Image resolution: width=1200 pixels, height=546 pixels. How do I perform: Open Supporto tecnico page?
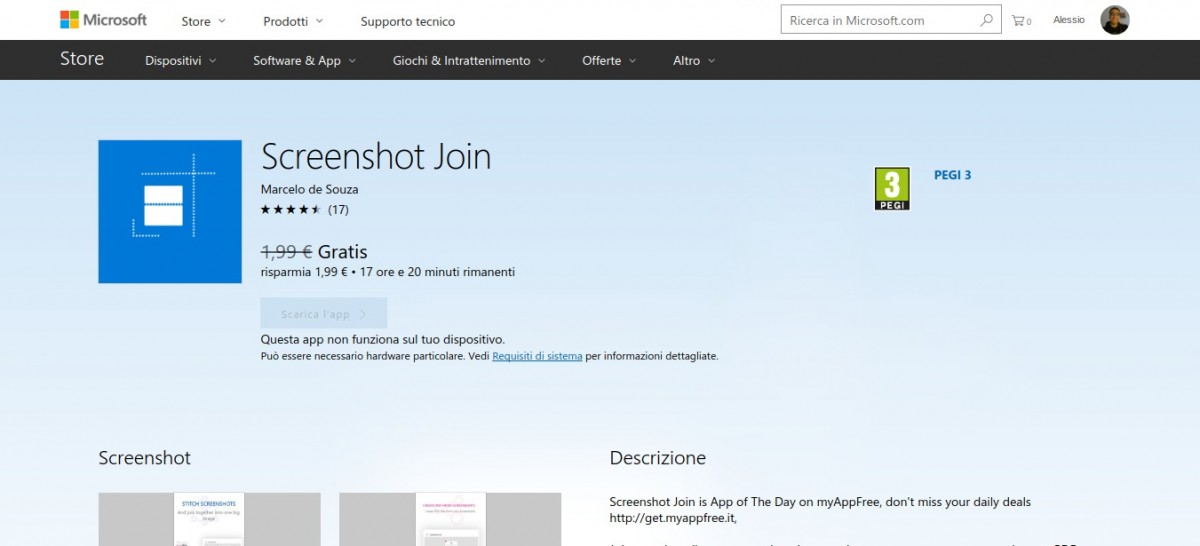click(407, 21)
